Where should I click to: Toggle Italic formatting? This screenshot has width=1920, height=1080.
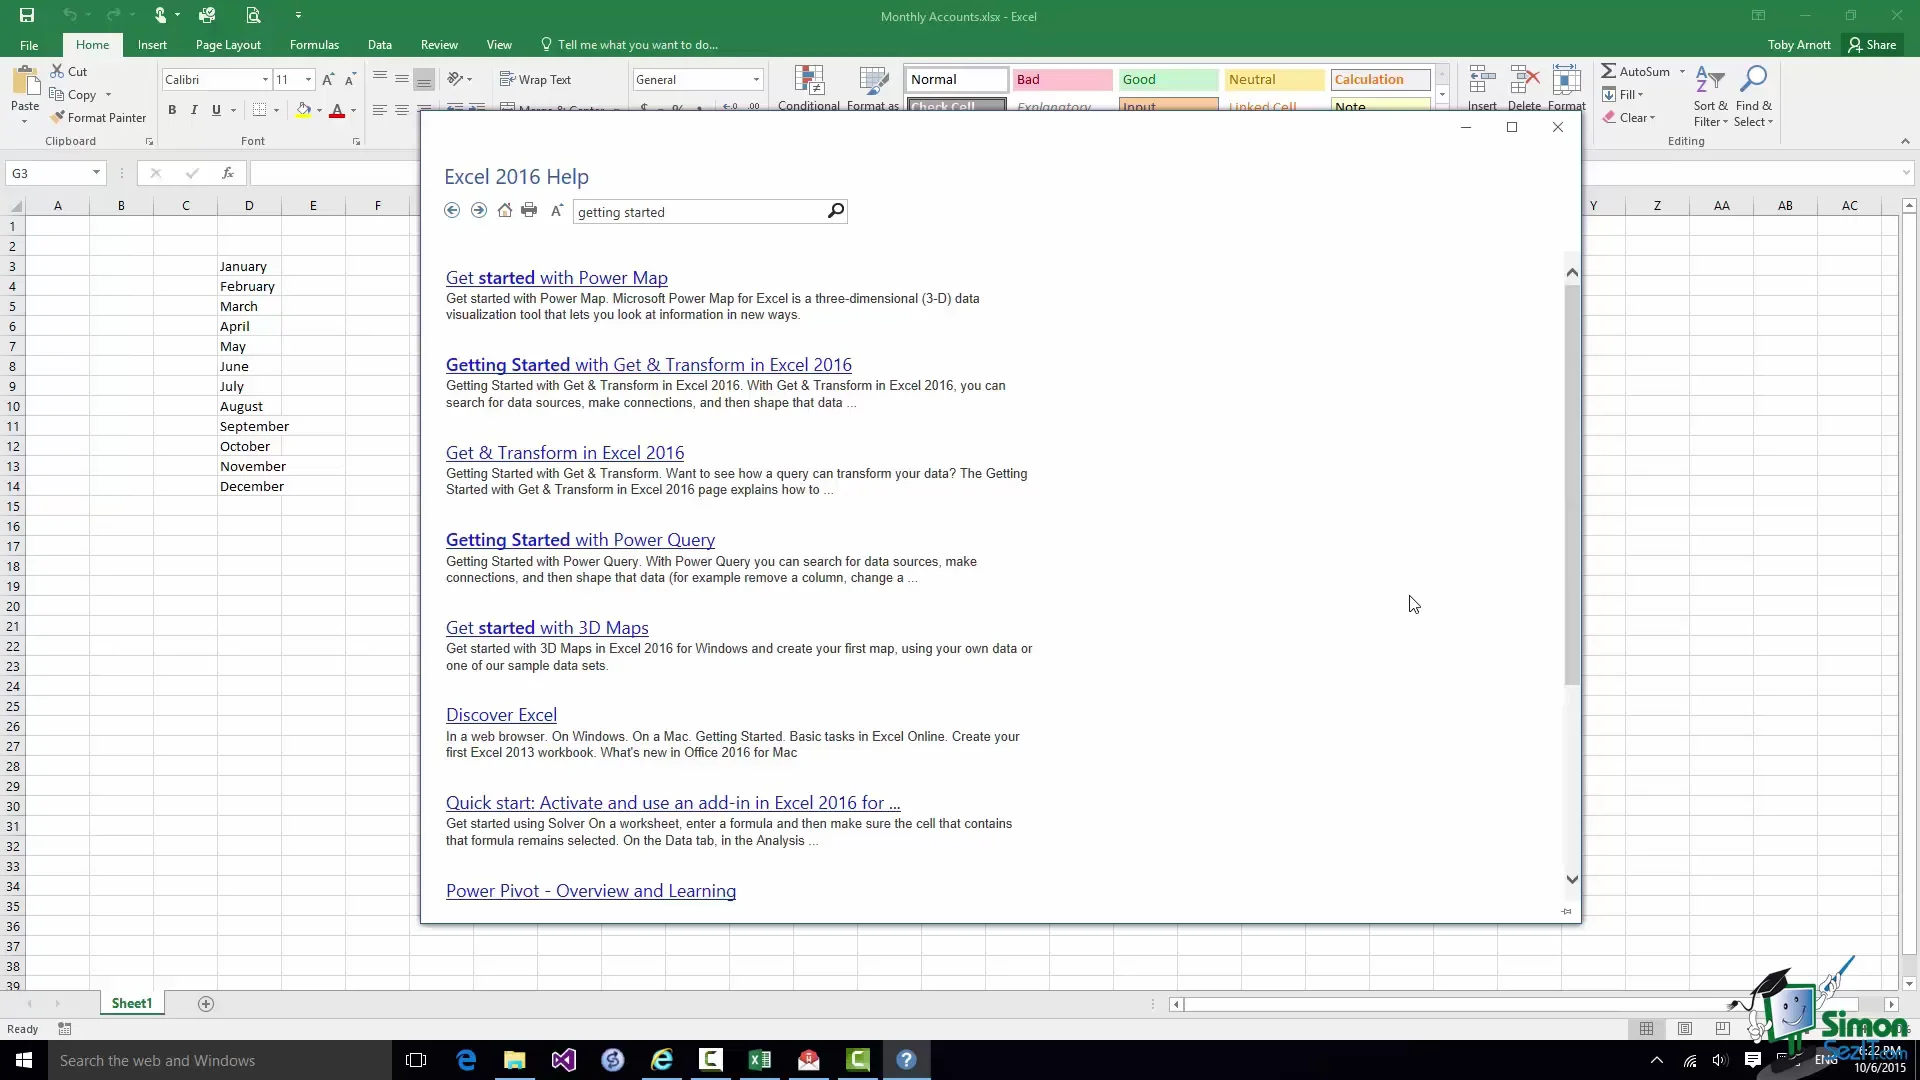click(x=194, y=110)
